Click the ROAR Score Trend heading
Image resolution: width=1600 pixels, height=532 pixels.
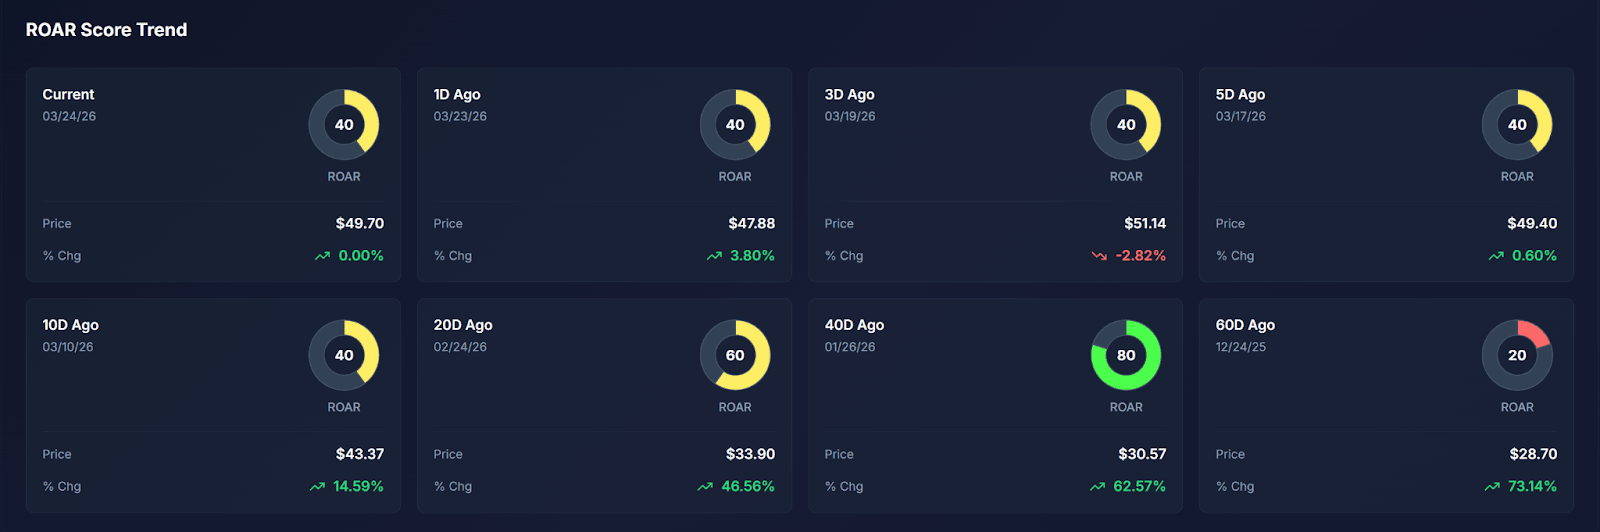(106, 30)
